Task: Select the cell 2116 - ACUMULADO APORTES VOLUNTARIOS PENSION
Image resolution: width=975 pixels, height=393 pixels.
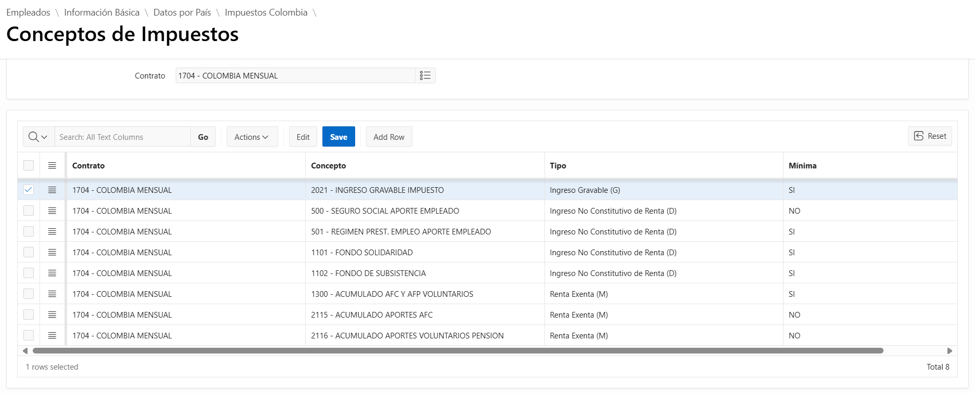Action: click(425, 335)
